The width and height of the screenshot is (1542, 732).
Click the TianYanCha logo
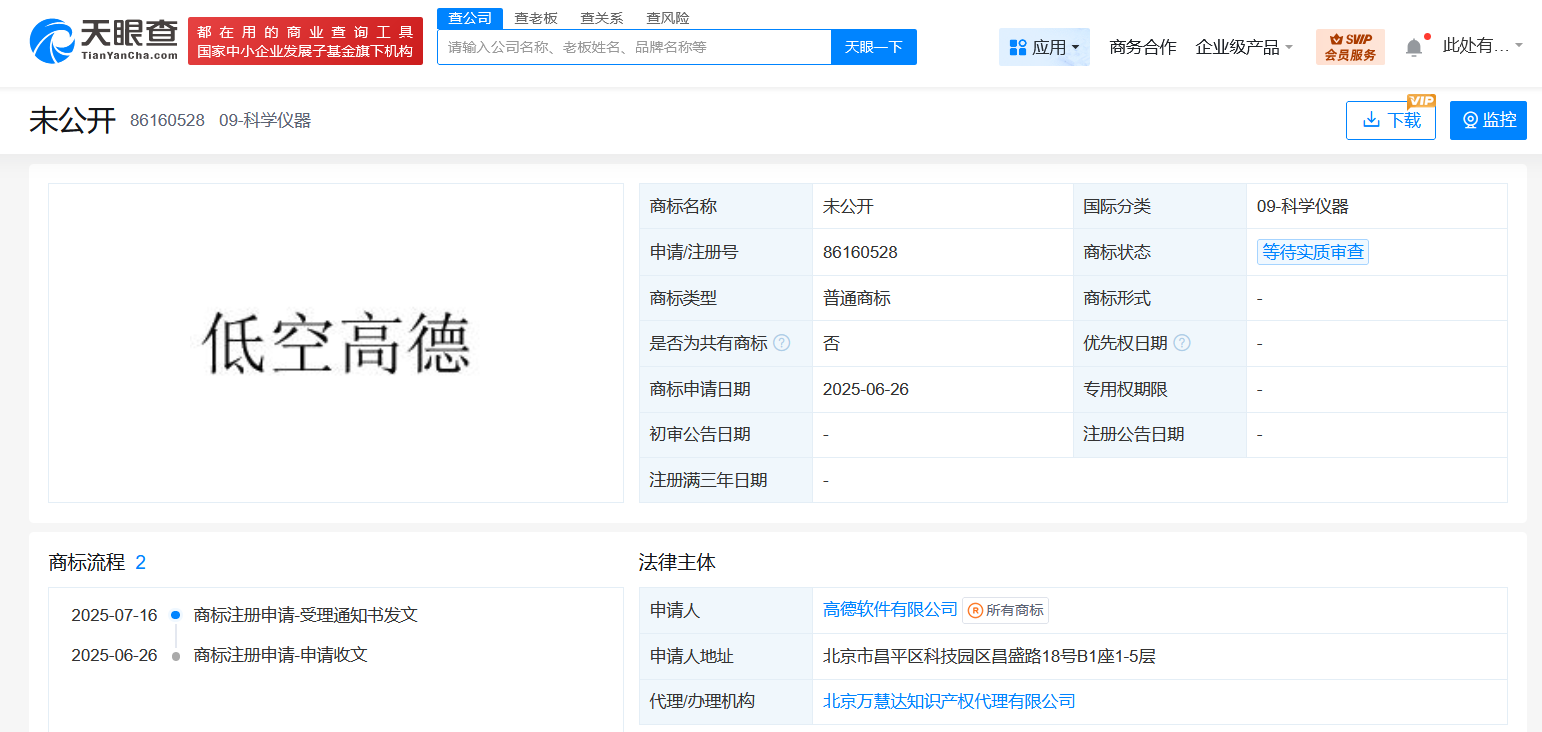coord(104,41)
